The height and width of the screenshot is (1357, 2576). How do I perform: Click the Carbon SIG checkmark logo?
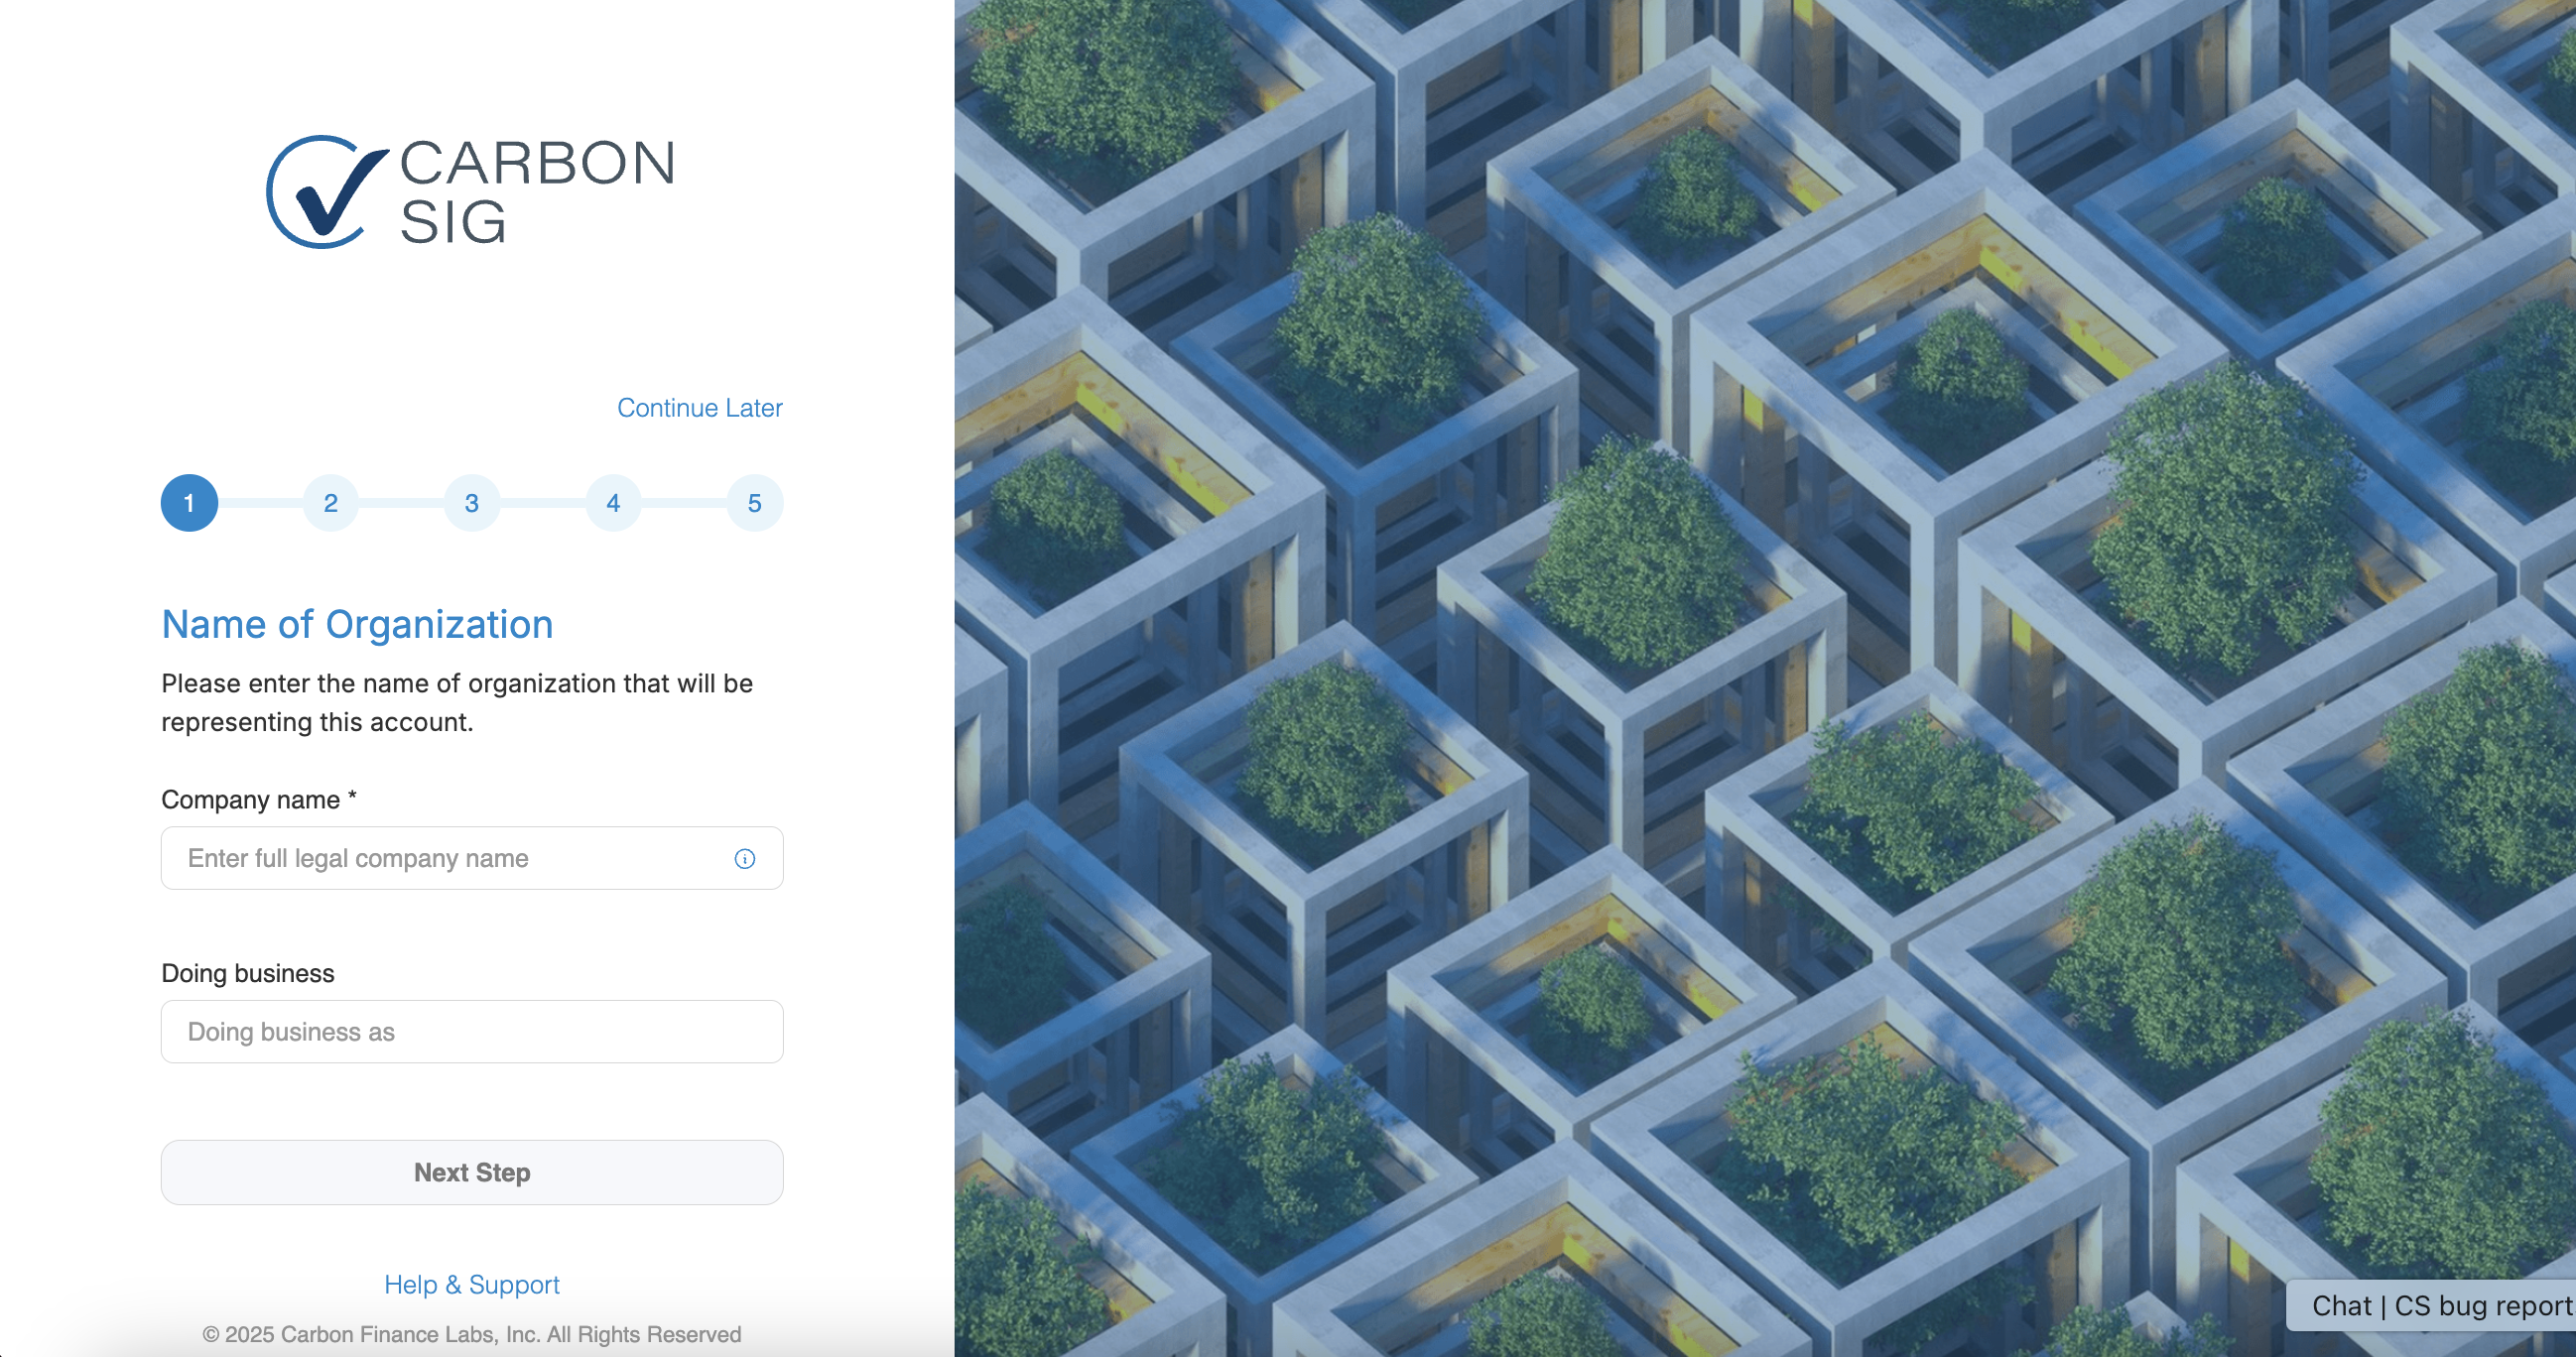327,192
